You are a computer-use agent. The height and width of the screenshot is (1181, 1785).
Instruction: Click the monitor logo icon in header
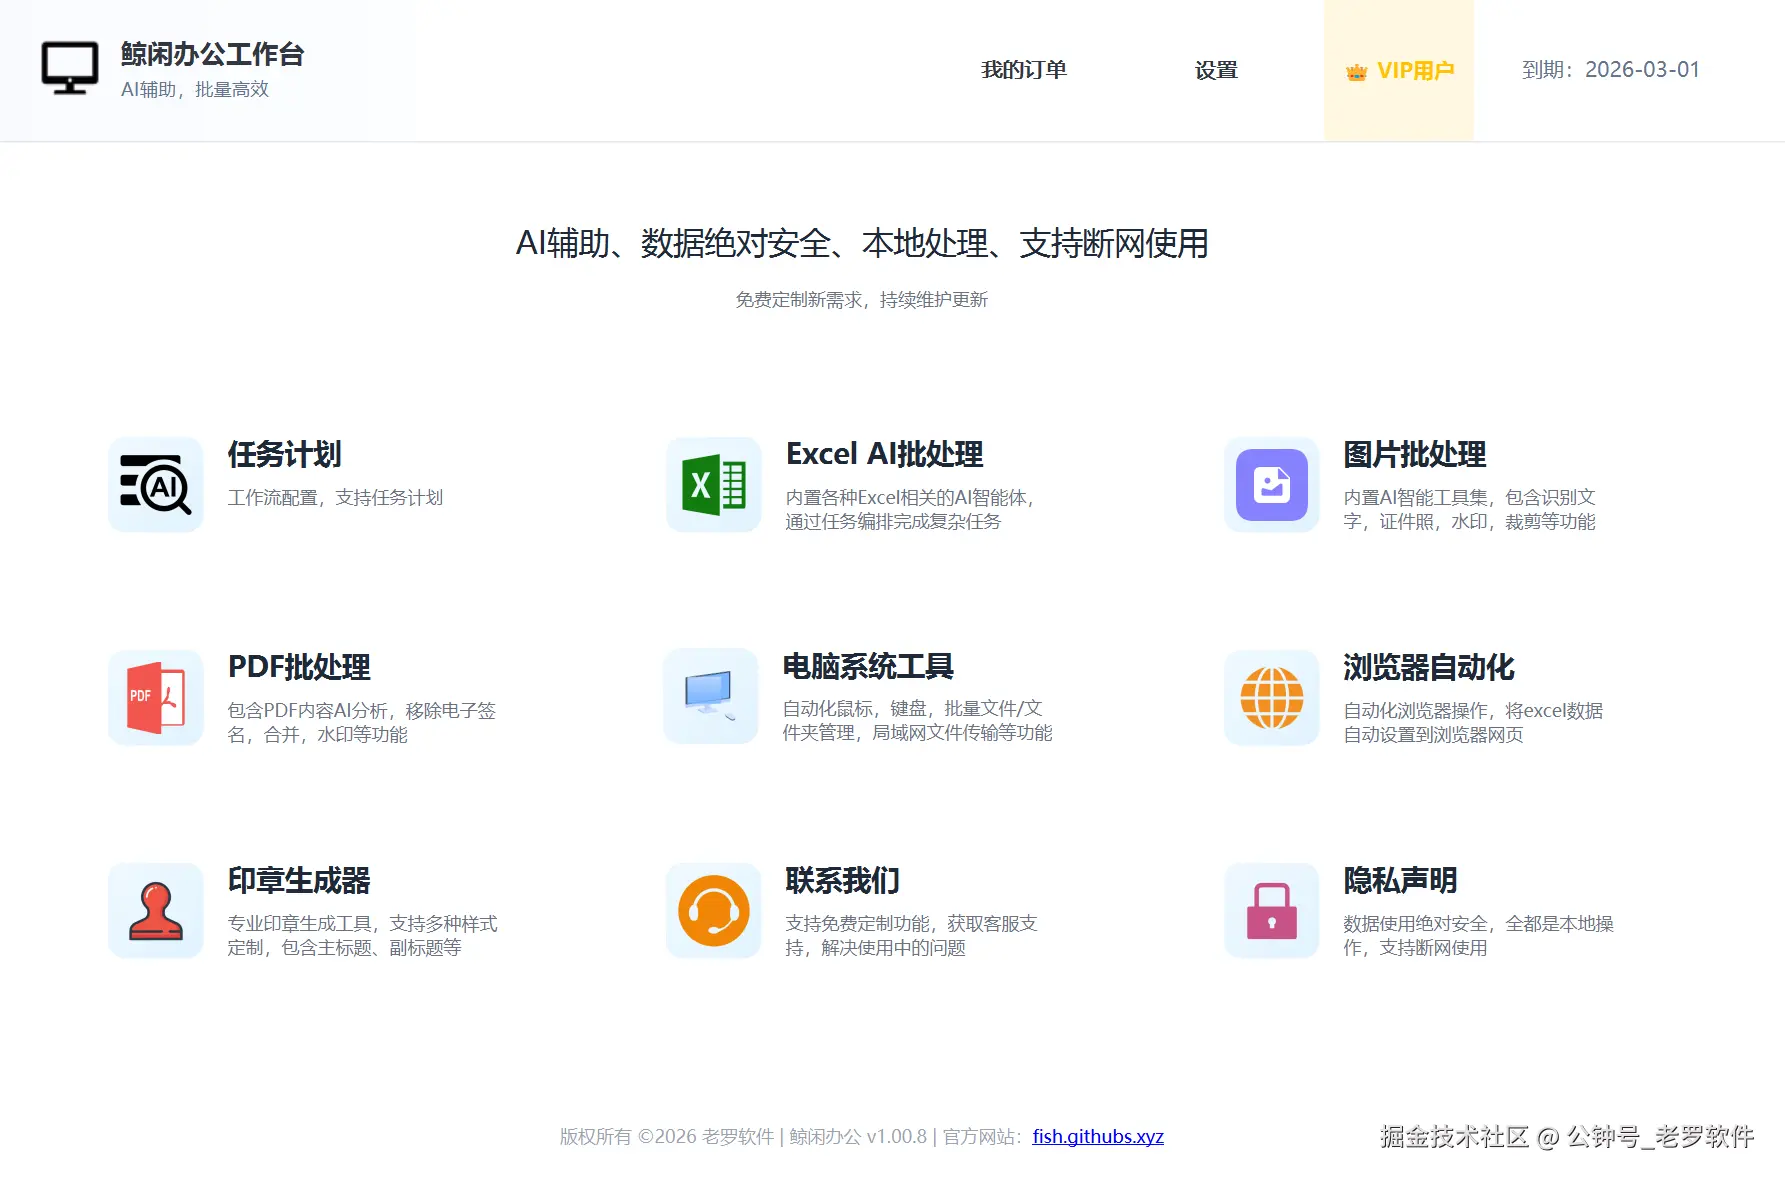70,68
